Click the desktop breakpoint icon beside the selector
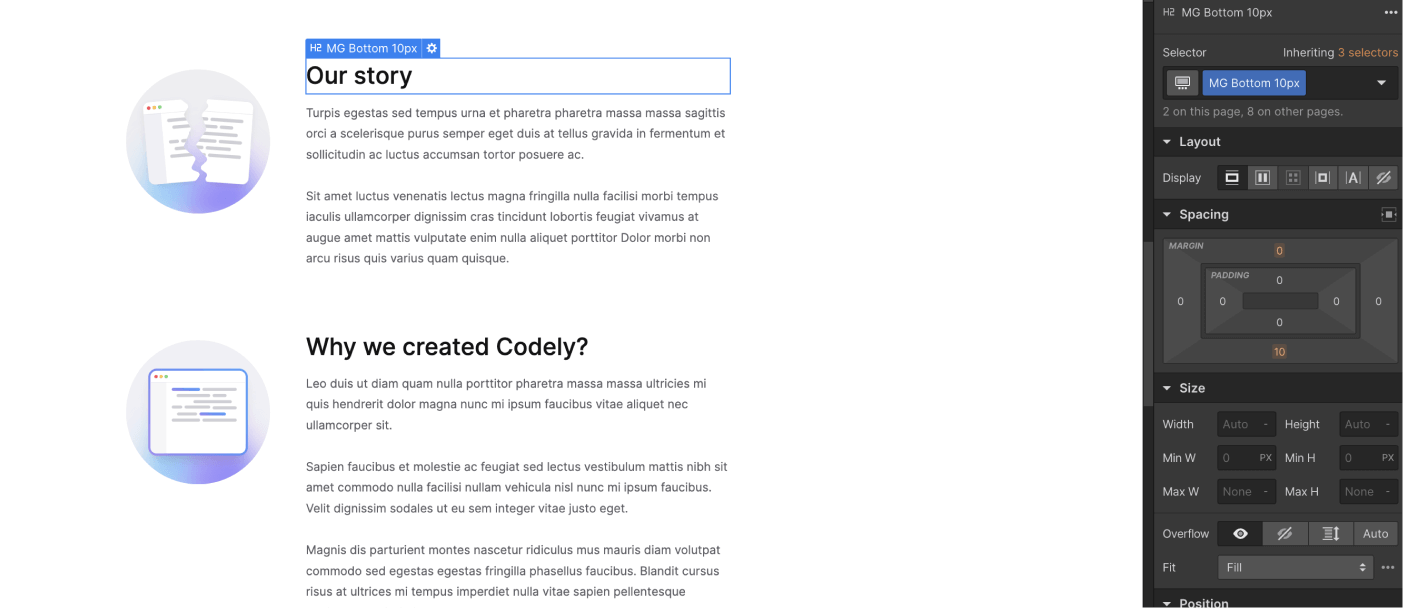Viewport: 1403px width, 608px height. (x=1182, y=82)
